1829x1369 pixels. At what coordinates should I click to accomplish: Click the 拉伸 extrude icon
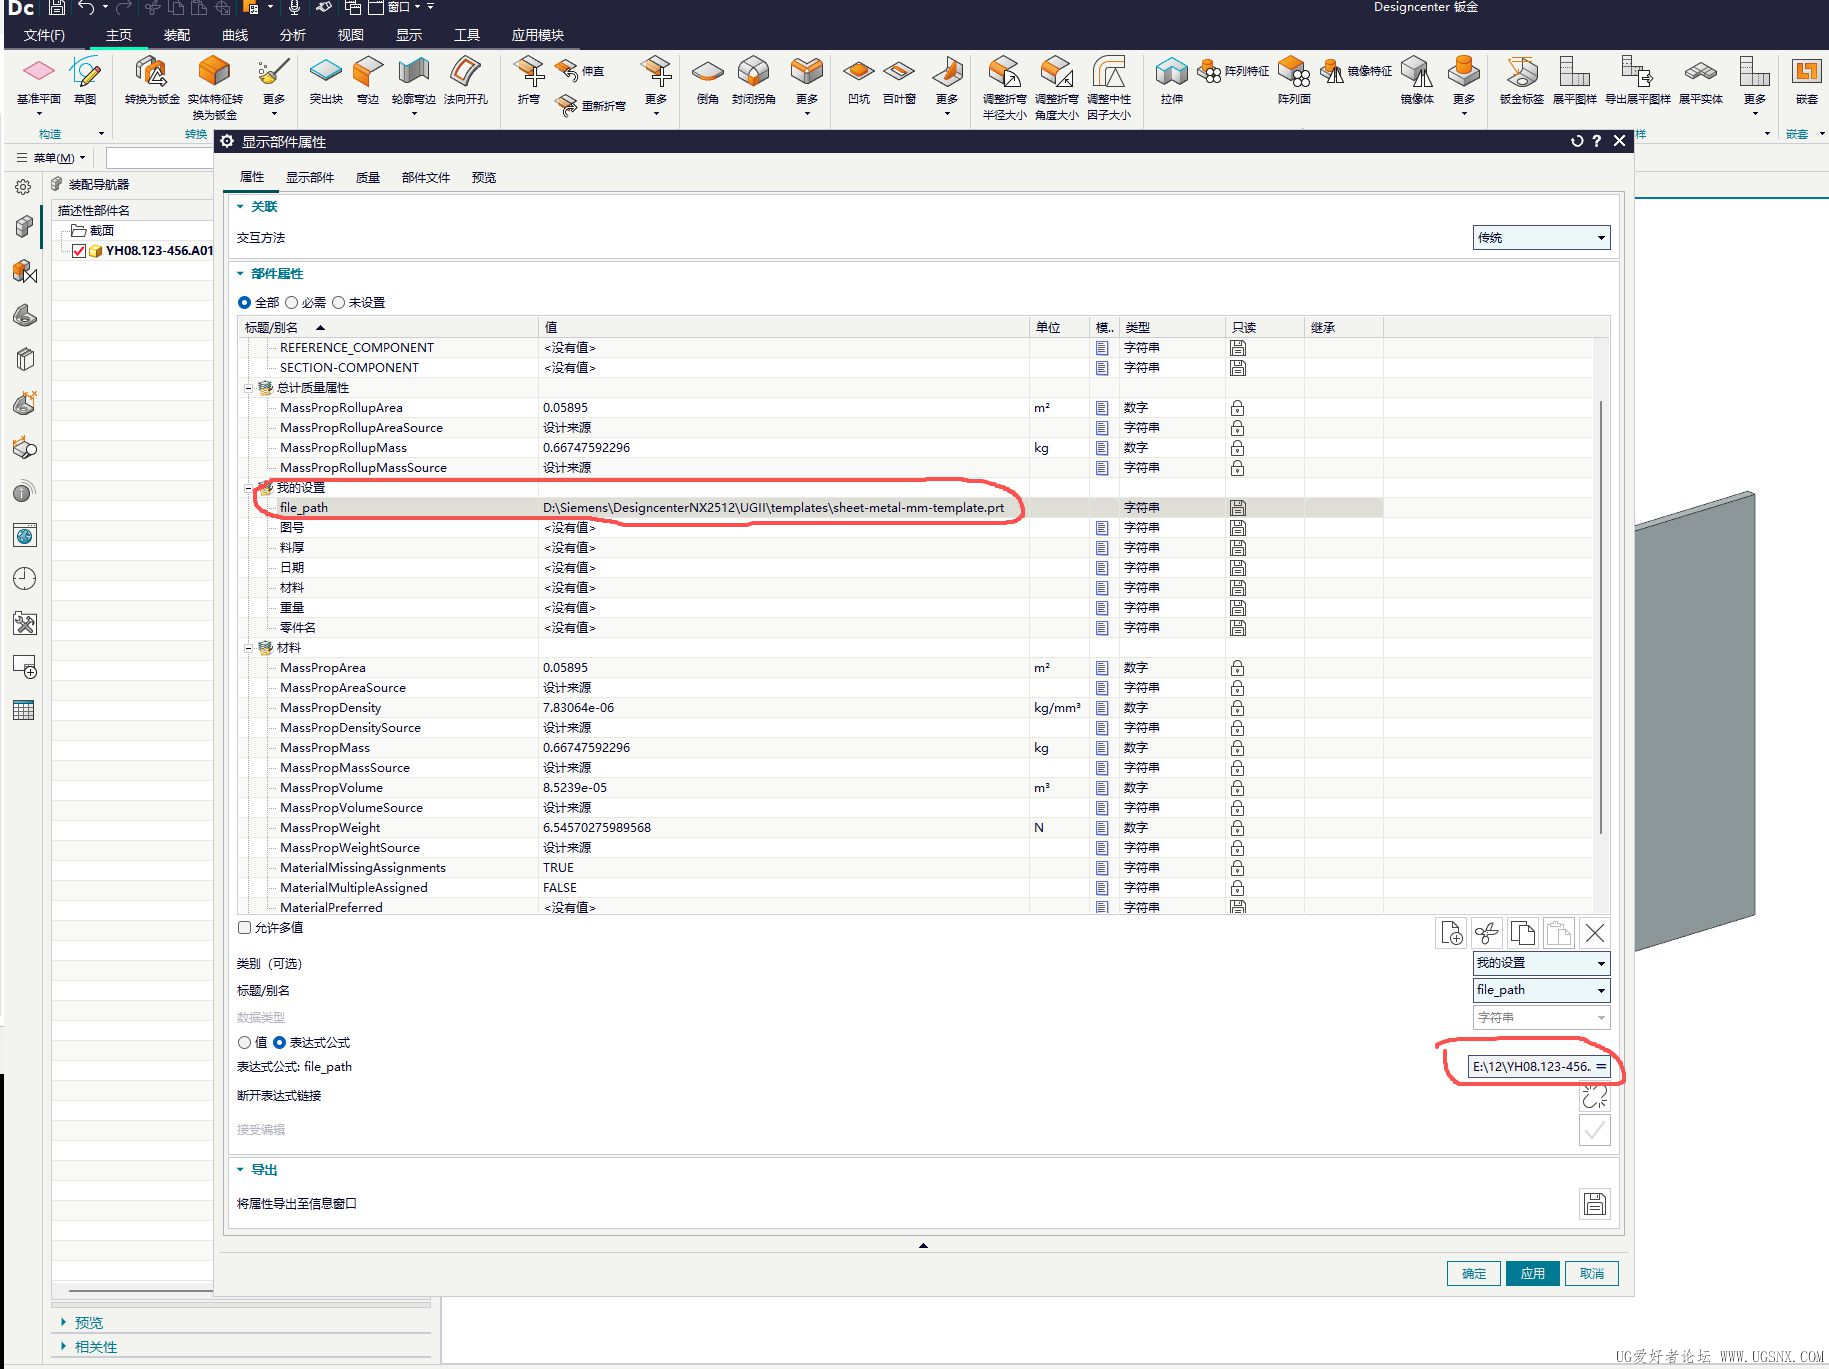(1171, 80)
